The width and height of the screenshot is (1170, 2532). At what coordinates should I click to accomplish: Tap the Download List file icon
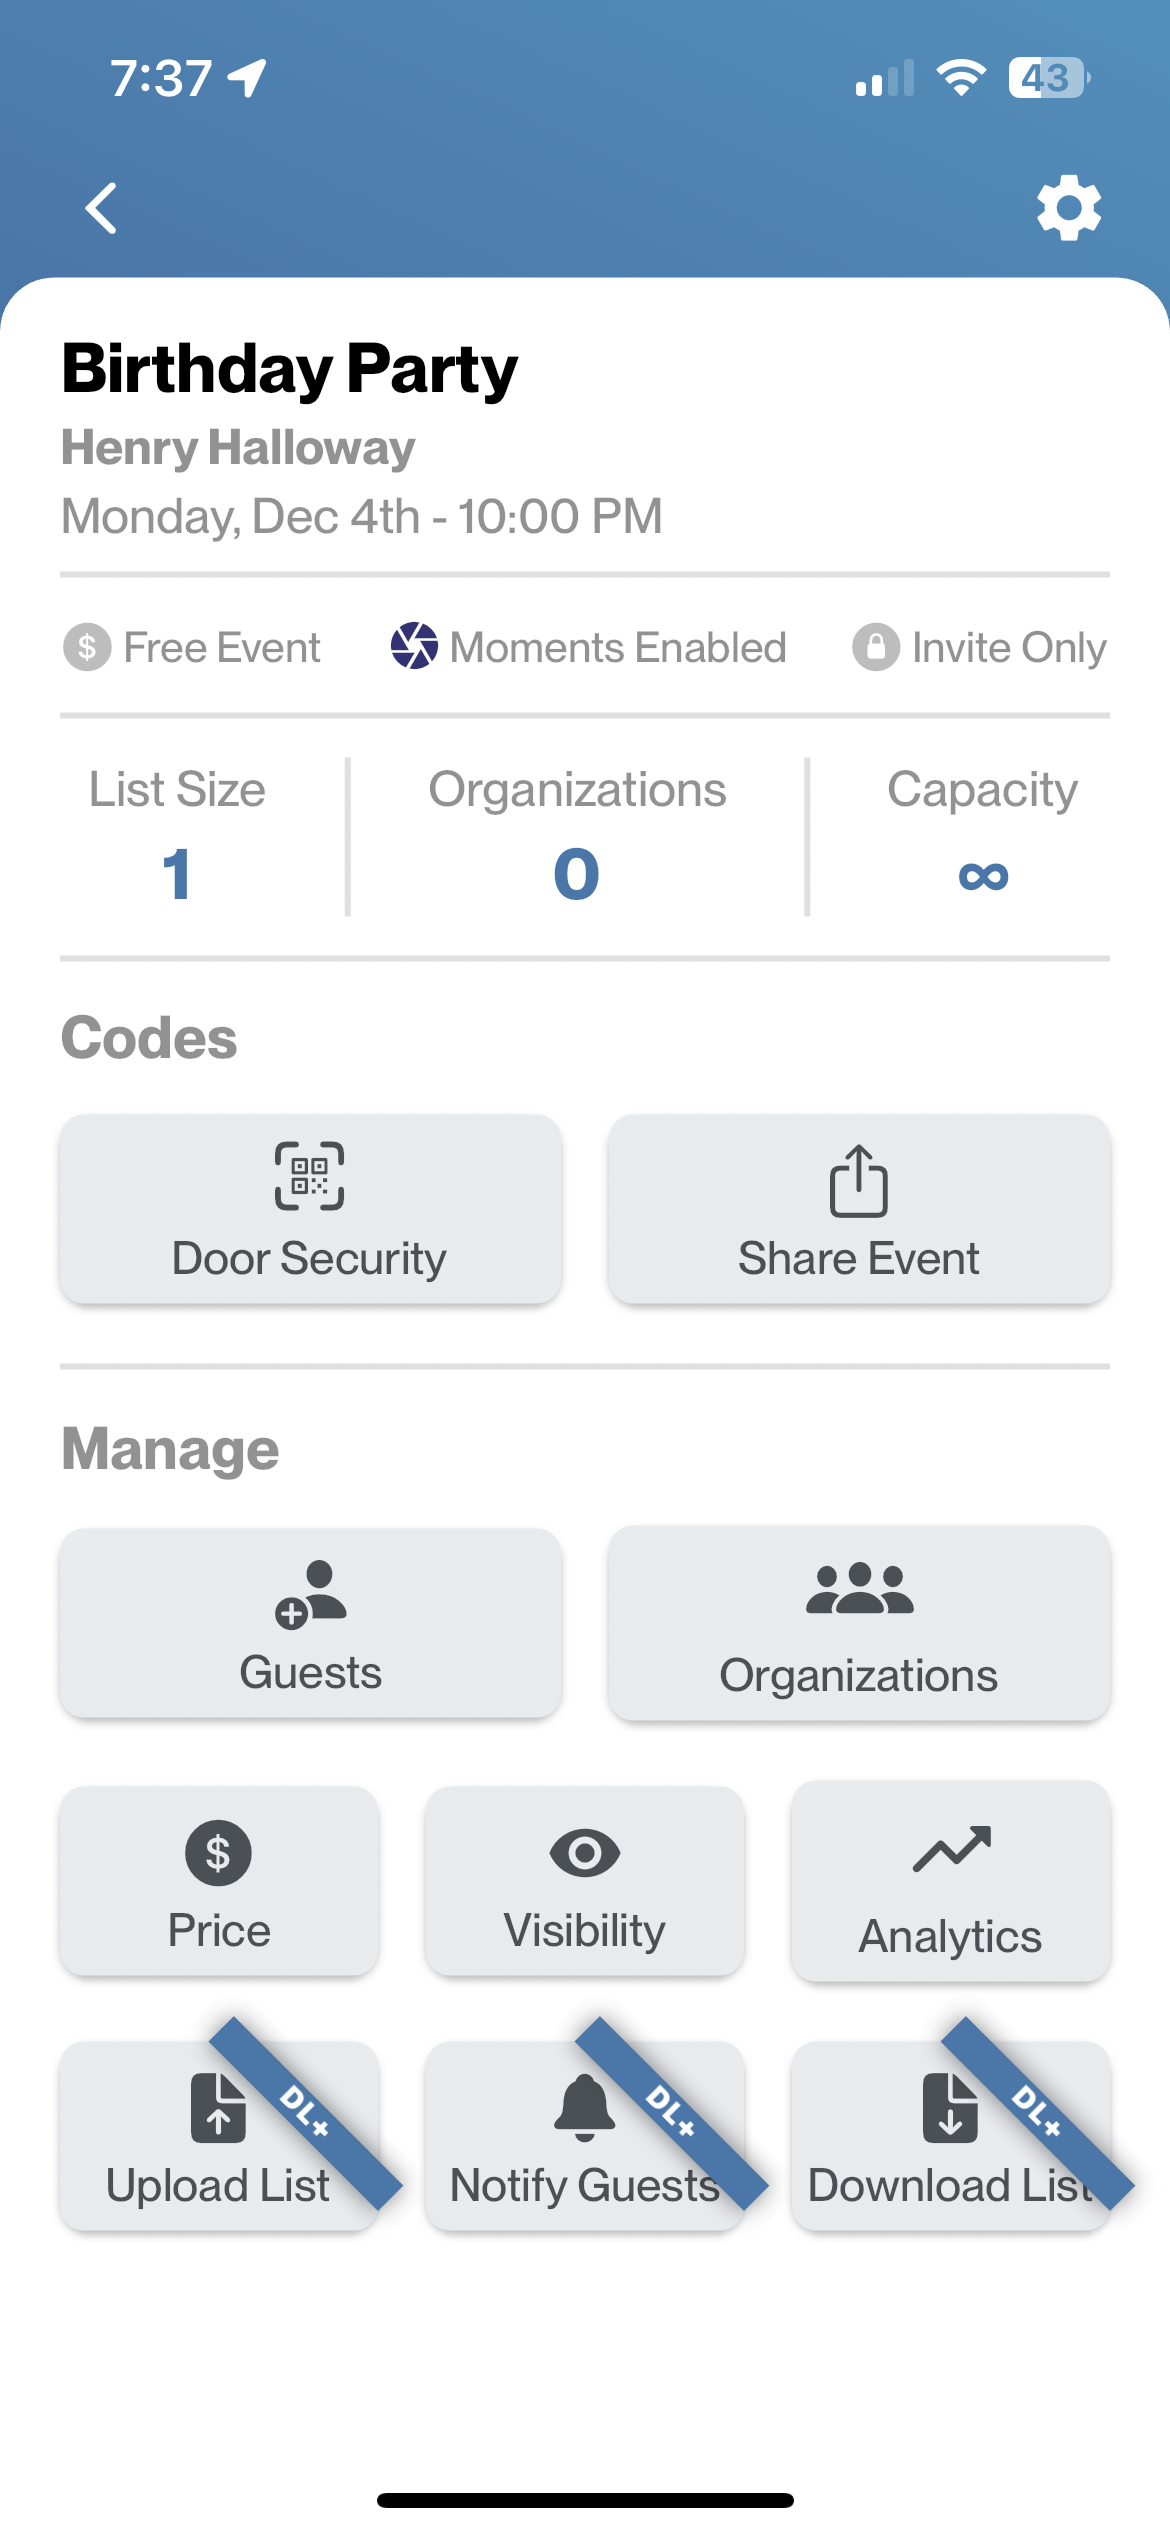click(950, 2108)
